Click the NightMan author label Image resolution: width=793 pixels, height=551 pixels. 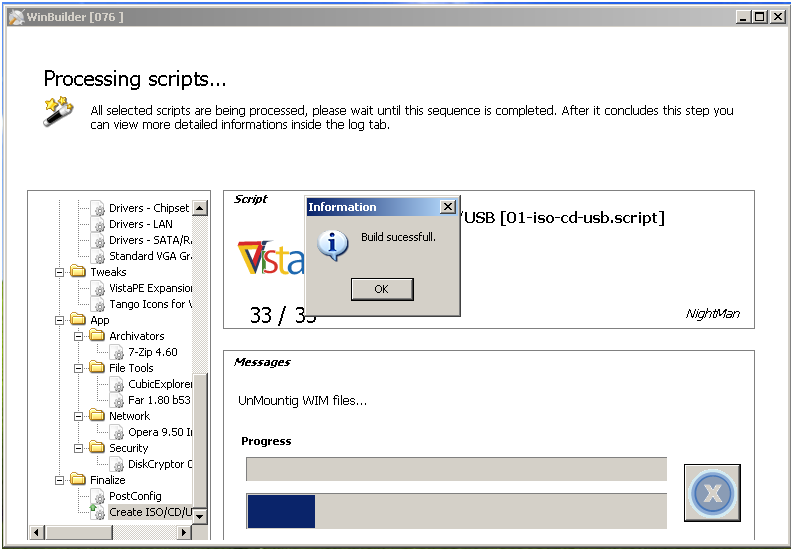click(x=712, y=314)
